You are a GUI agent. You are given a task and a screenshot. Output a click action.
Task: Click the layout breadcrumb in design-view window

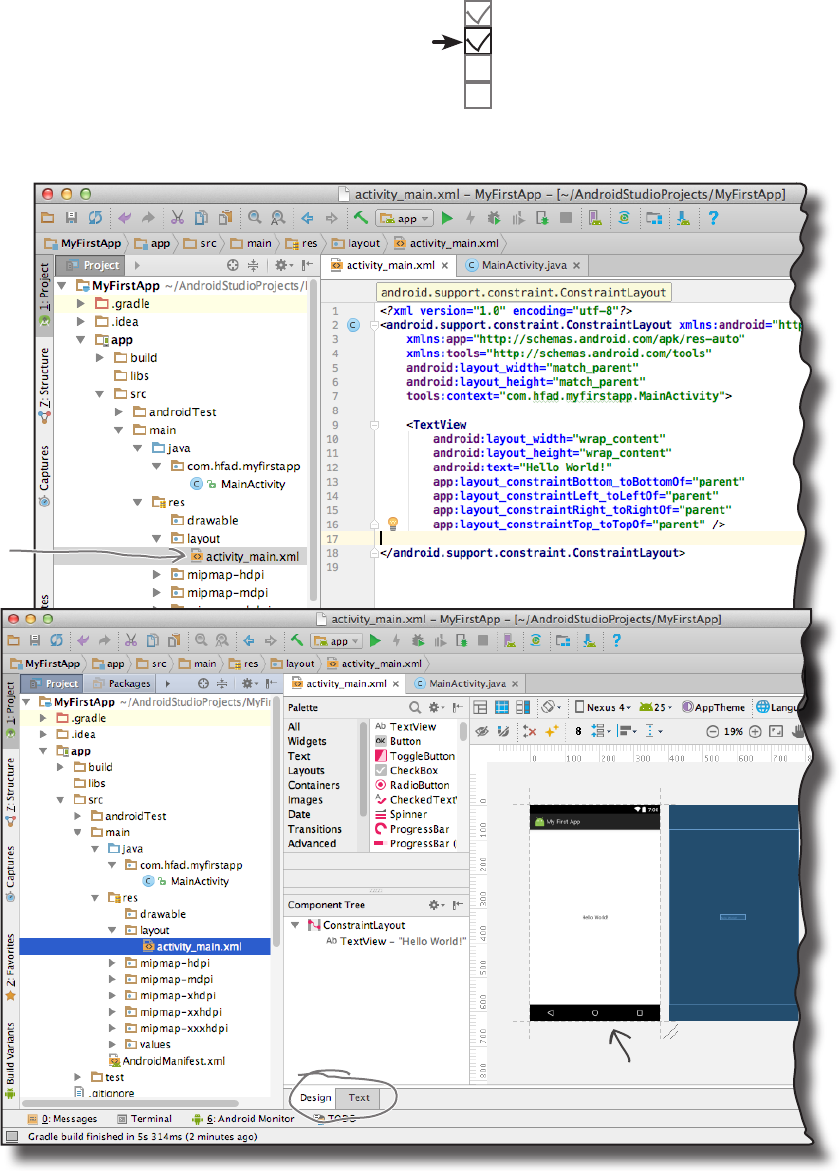(293, 664)
